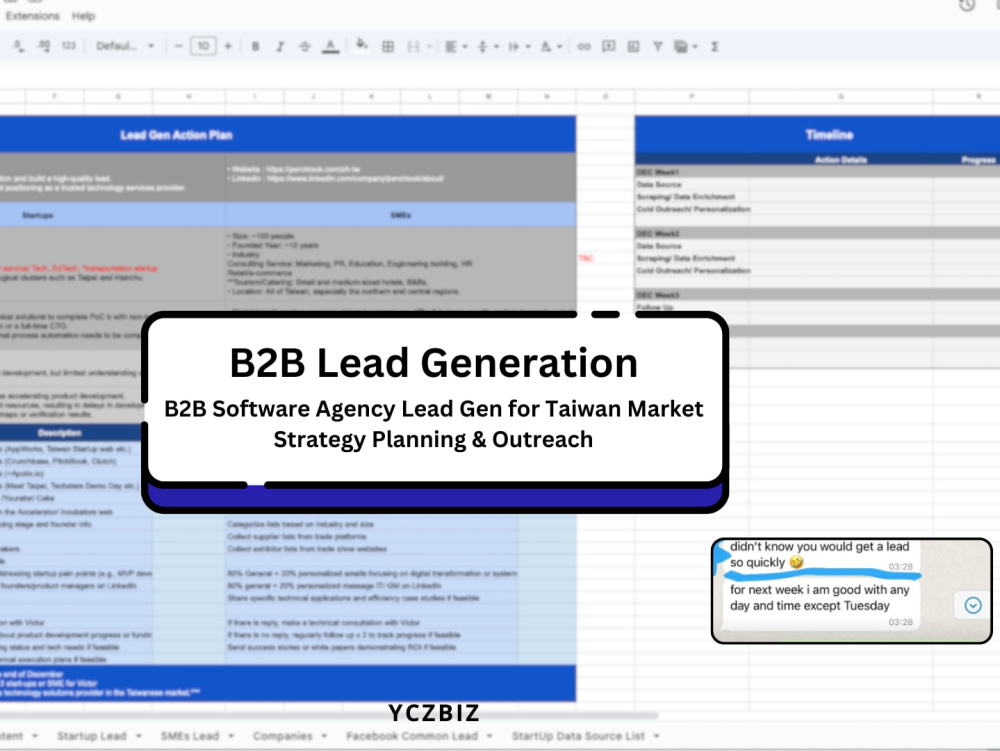The height and width of the screenshot is (751, 1000).
Task: Increase decimal places in toolbar
Action: 43,46
